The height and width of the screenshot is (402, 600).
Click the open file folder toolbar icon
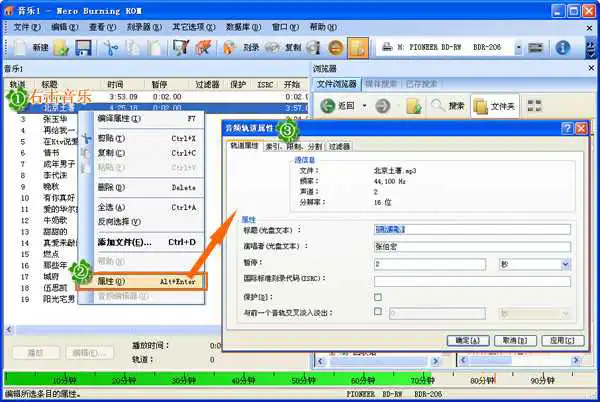point(61,47)
